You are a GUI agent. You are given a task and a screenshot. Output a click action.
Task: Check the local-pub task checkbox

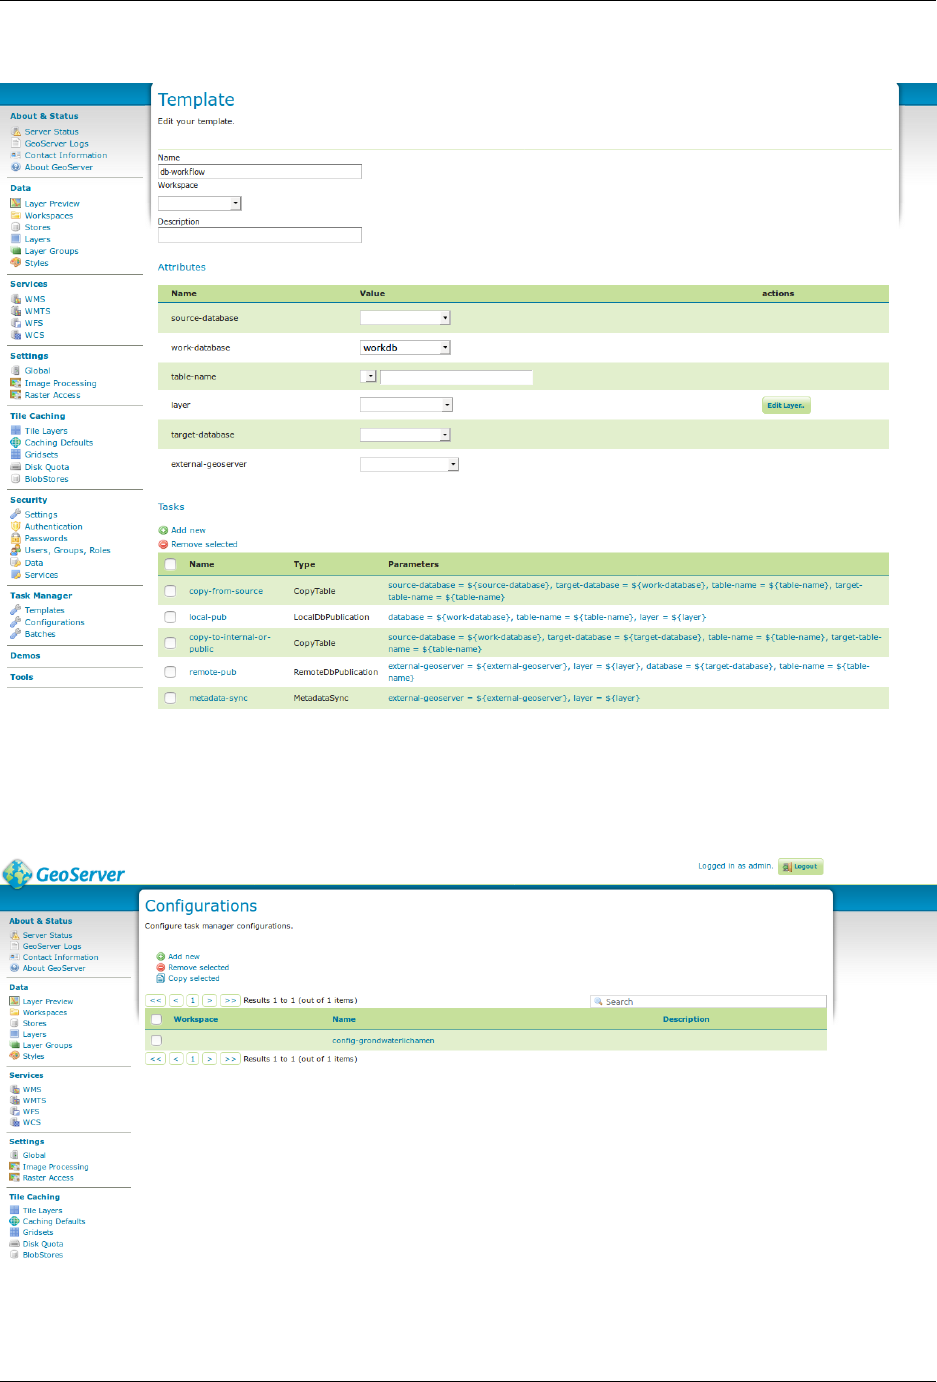tap(170, 617)
